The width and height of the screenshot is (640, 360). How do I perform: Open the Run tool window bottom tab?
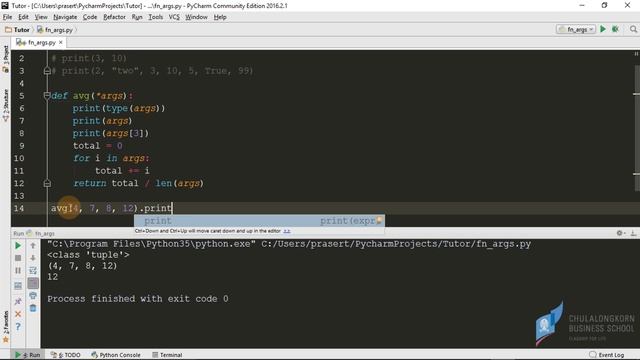(x=28, y=355)
